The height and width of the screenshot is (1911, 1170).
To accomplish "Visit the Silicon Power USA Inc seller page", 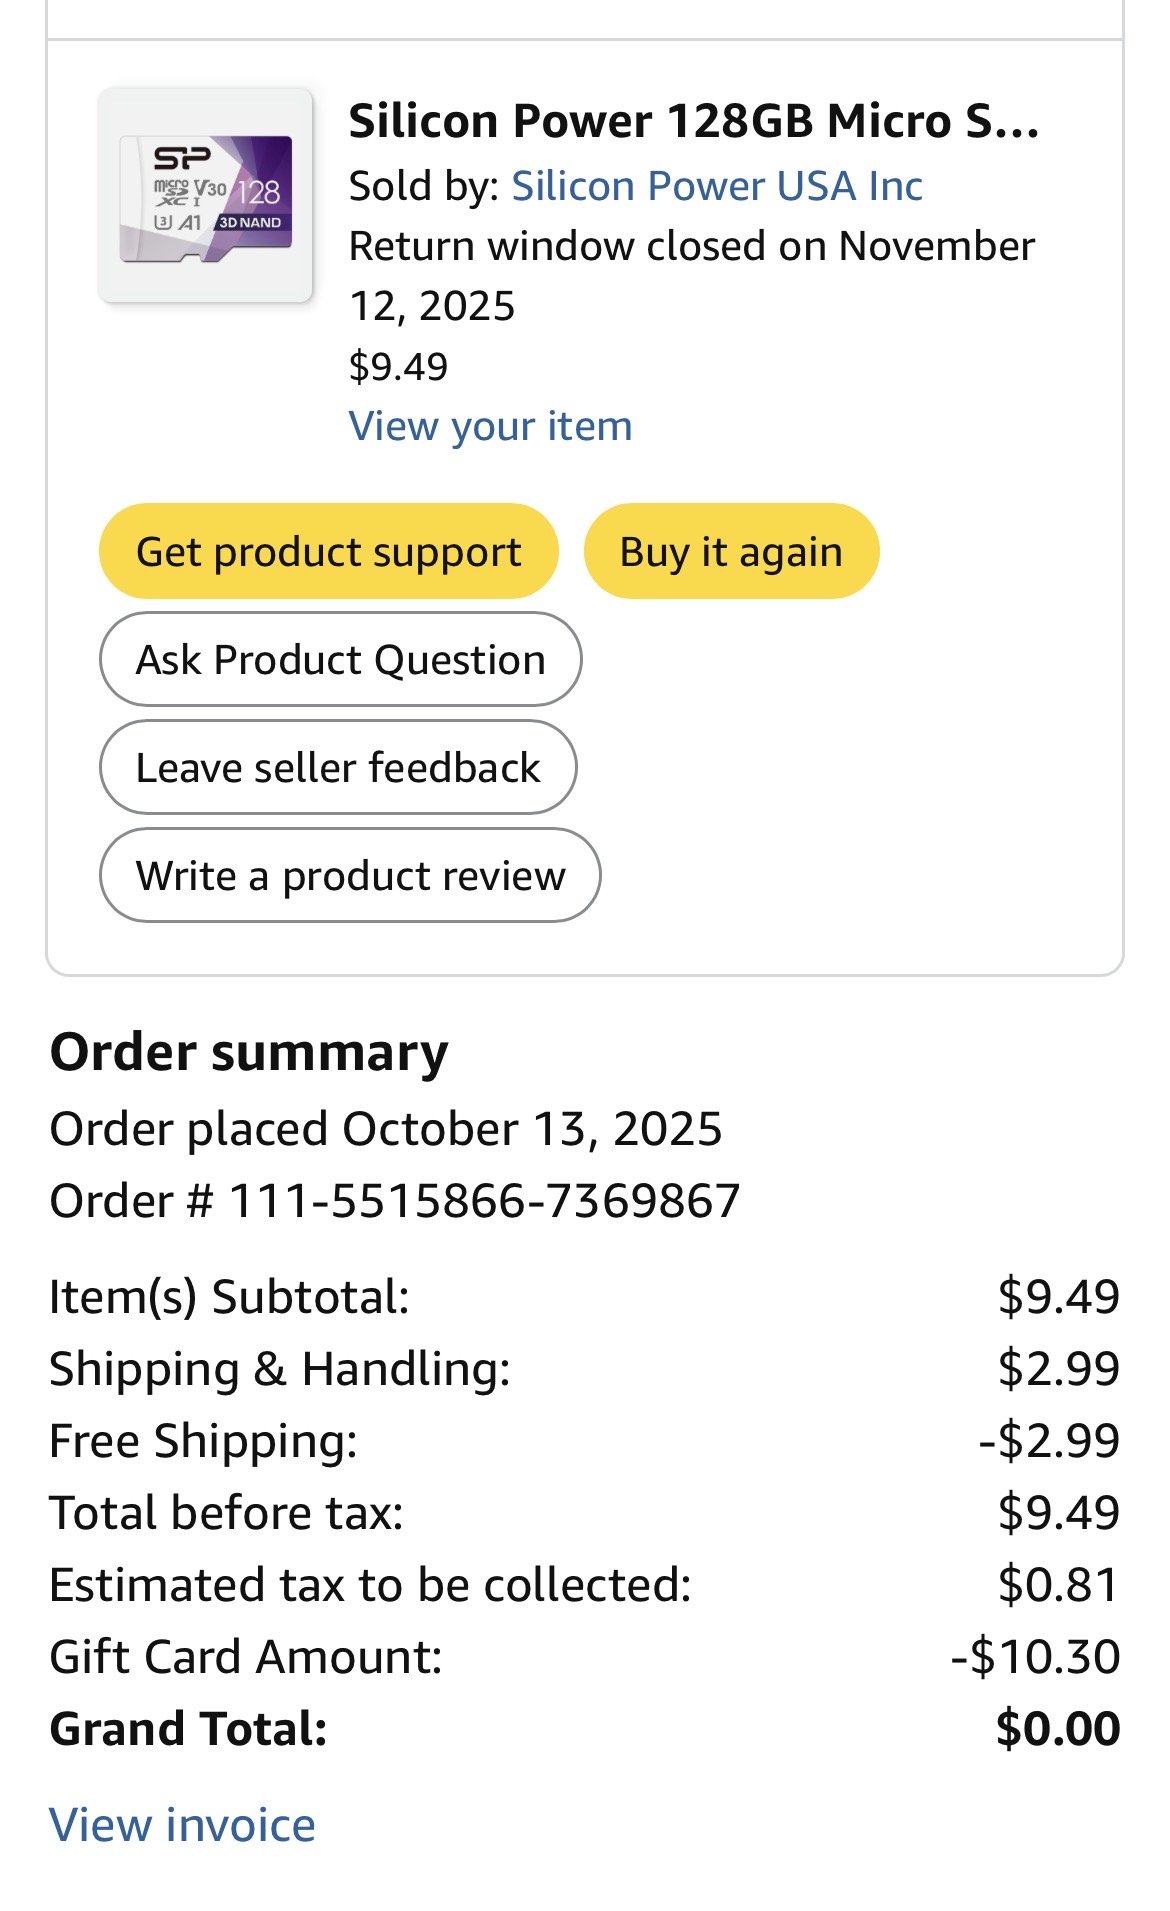I will coord(716,186).
